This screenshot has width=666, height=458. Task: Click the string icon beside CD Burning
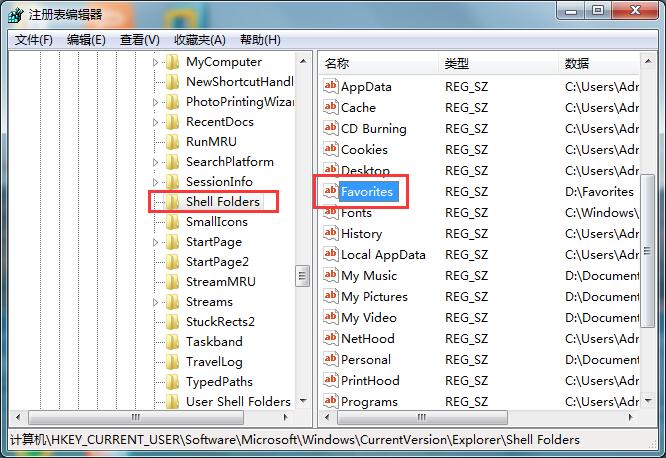point(331,129)
